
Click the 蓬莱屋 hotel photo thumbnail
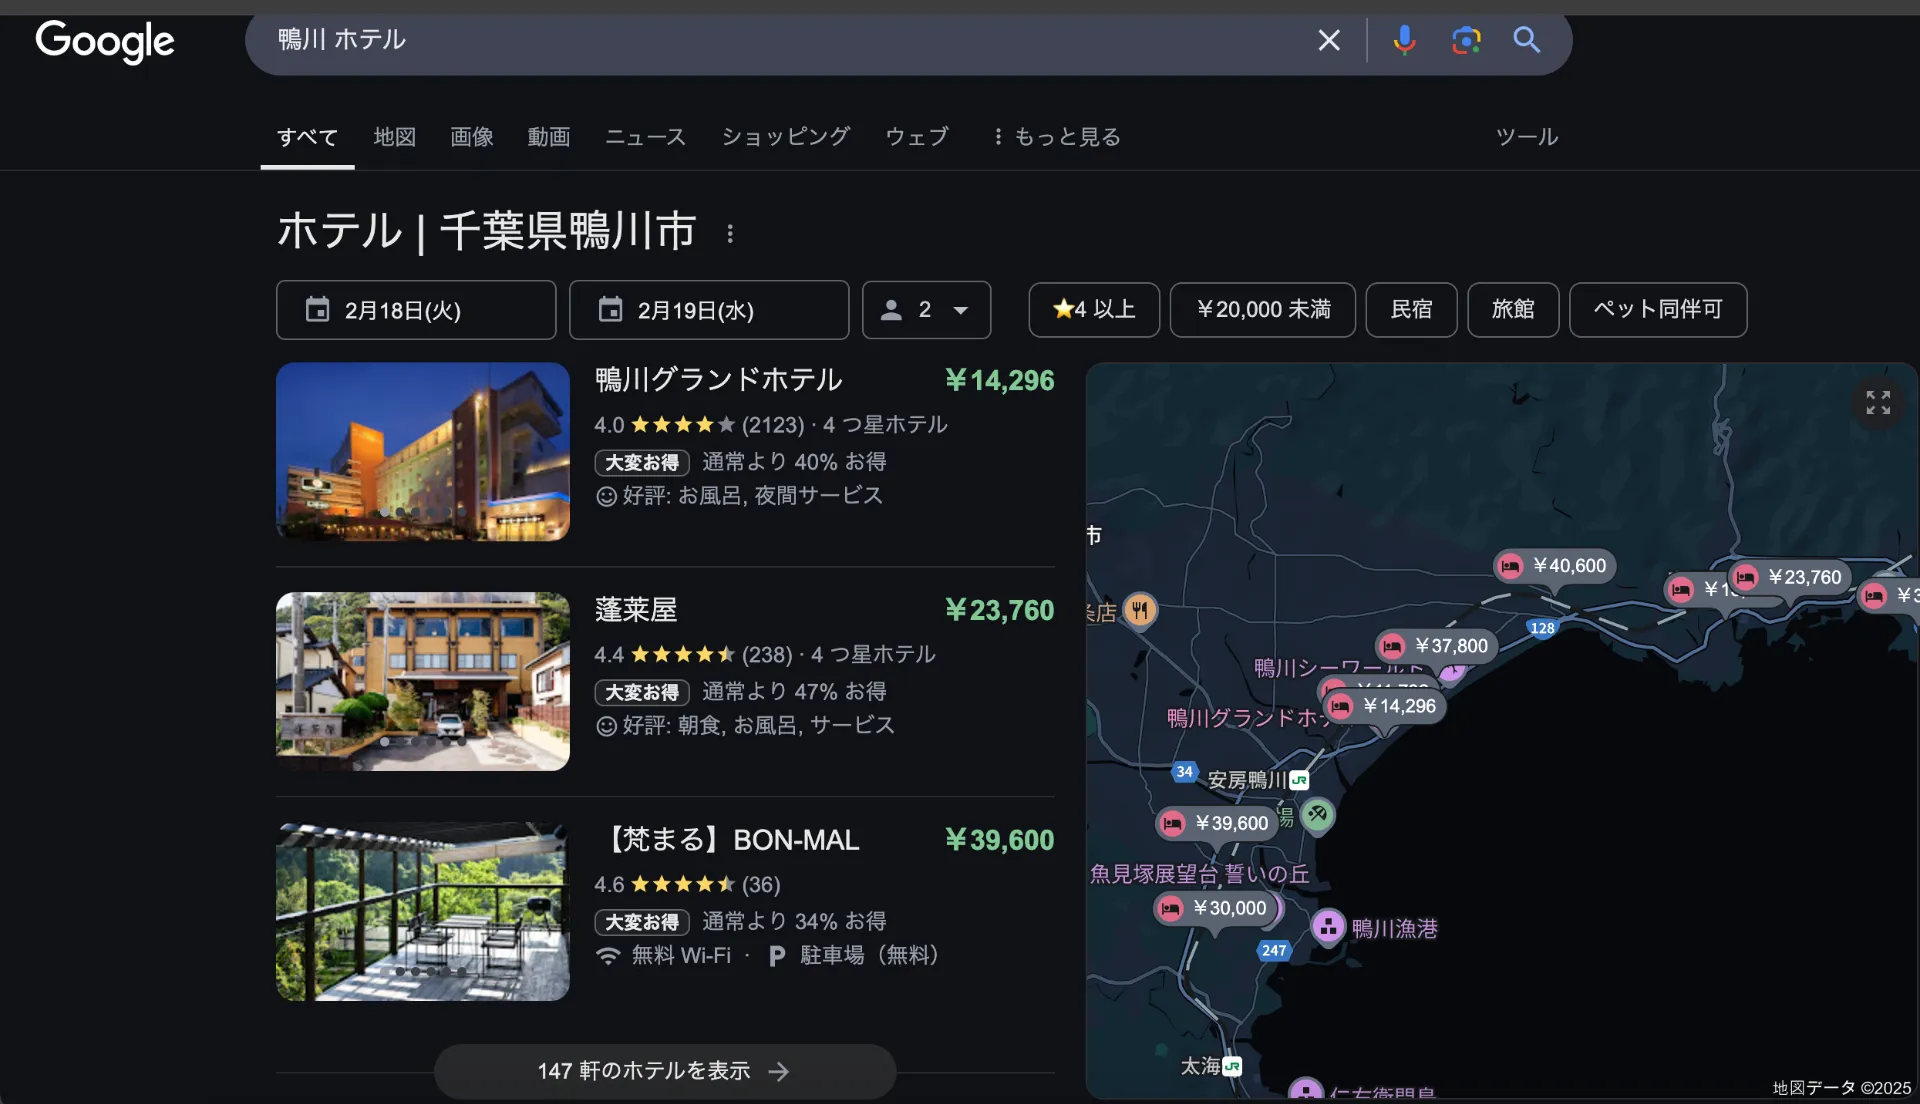[x=423, y=681]
